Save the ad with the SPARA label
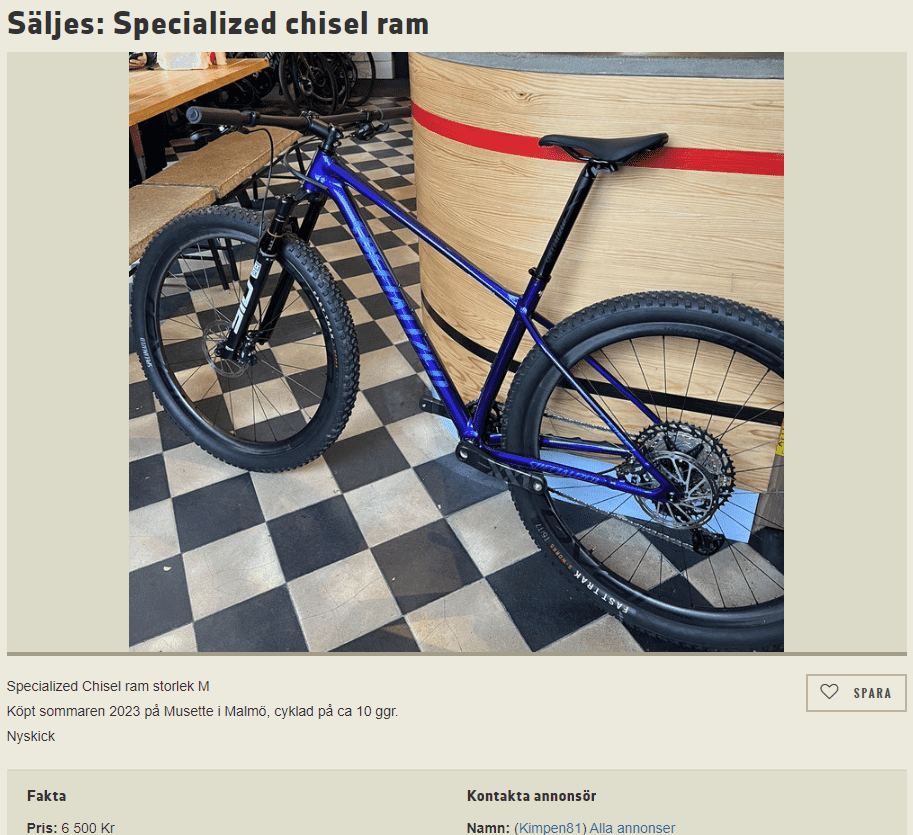The height and width of the screenshot is (835, 913). (856, 692)
